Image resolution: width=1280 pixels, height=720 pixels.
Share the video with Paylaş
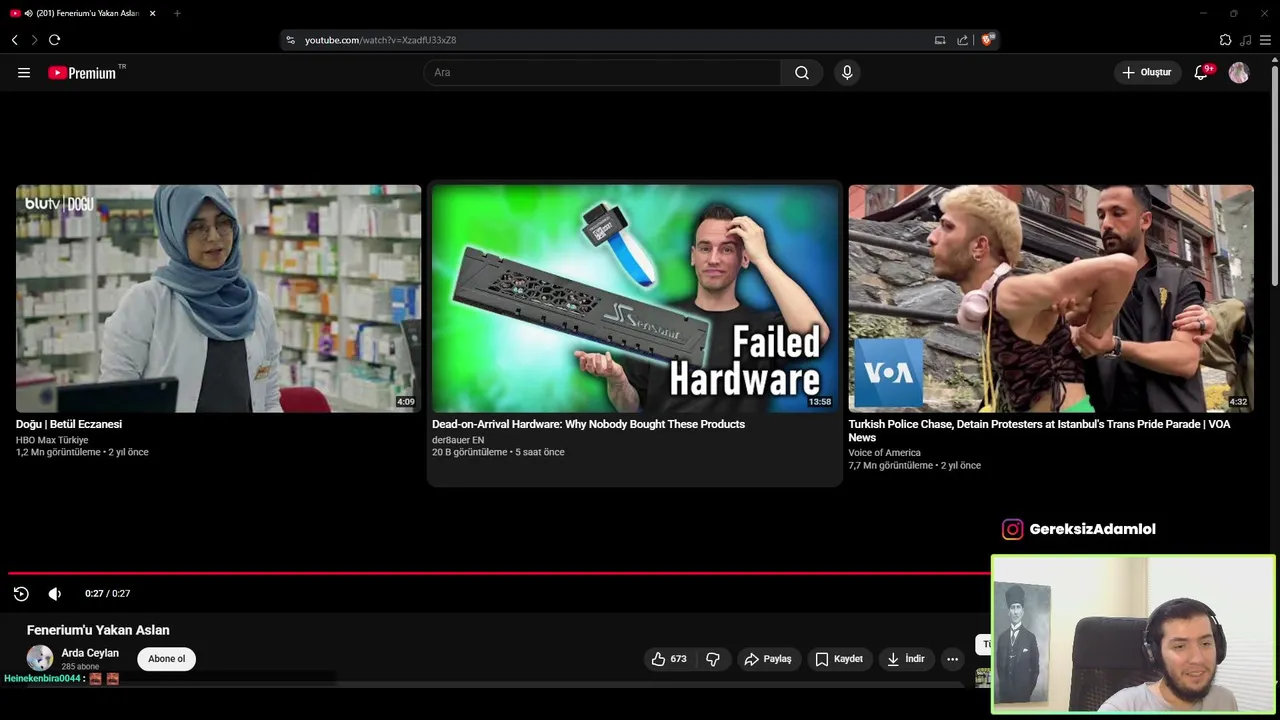[768, 659]
